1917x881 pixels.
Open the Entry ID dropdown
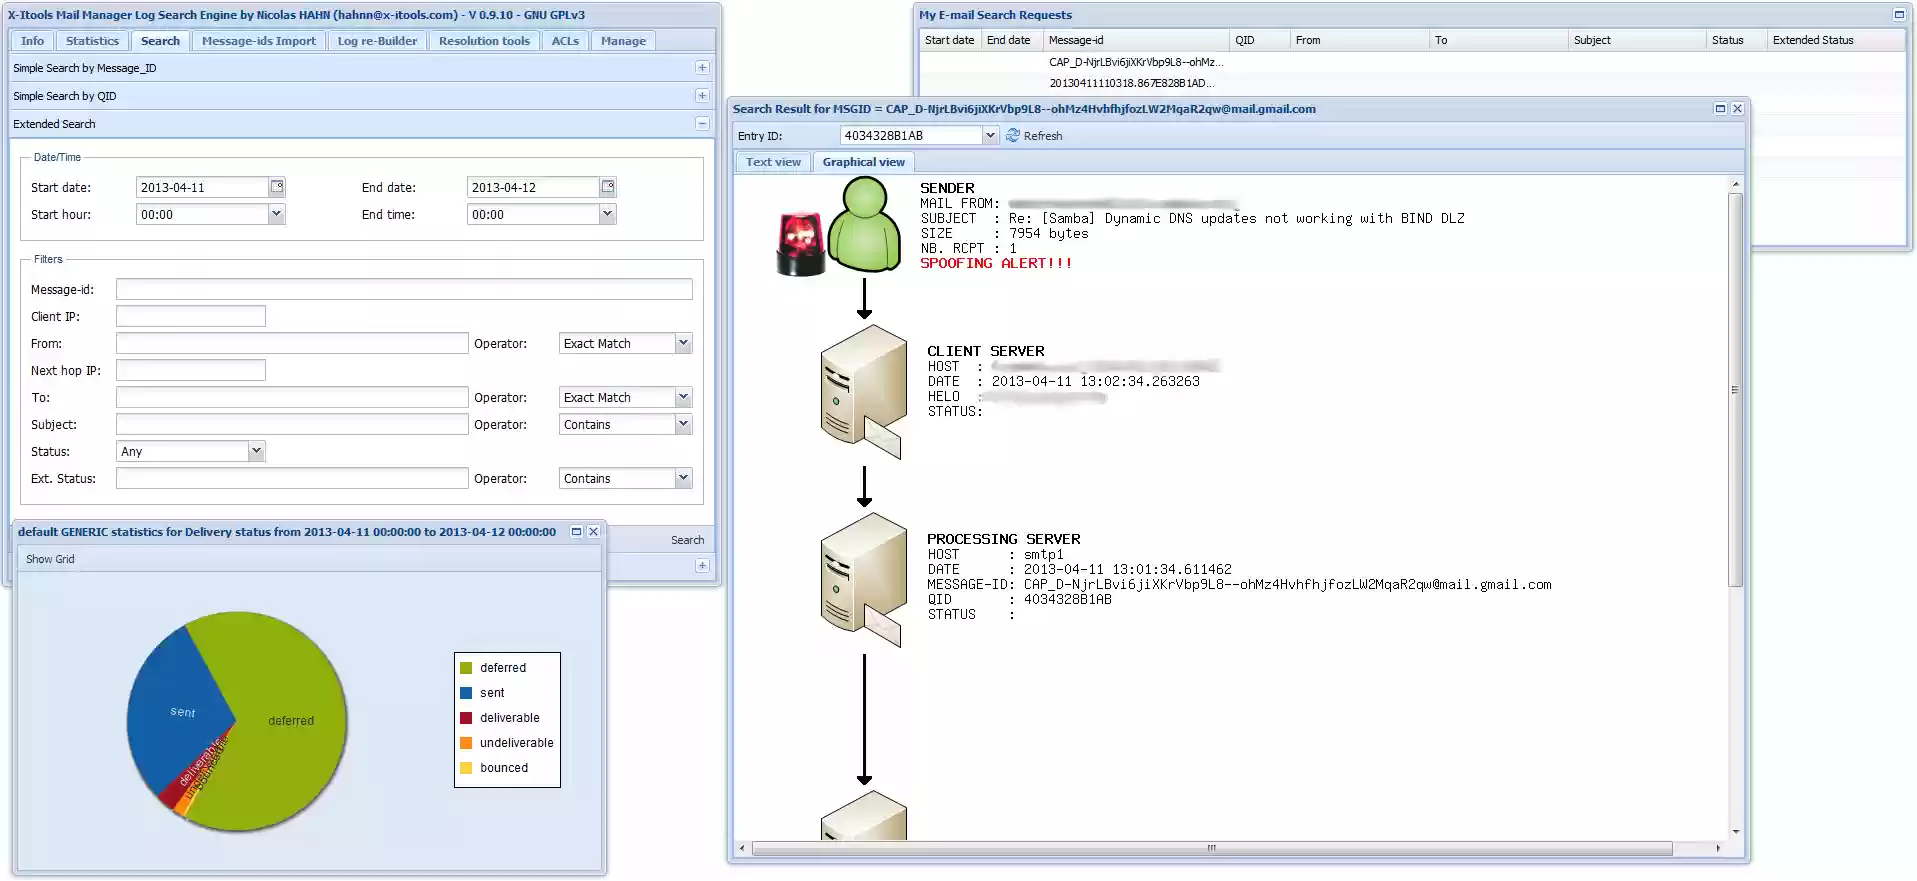tap(991, 135)
